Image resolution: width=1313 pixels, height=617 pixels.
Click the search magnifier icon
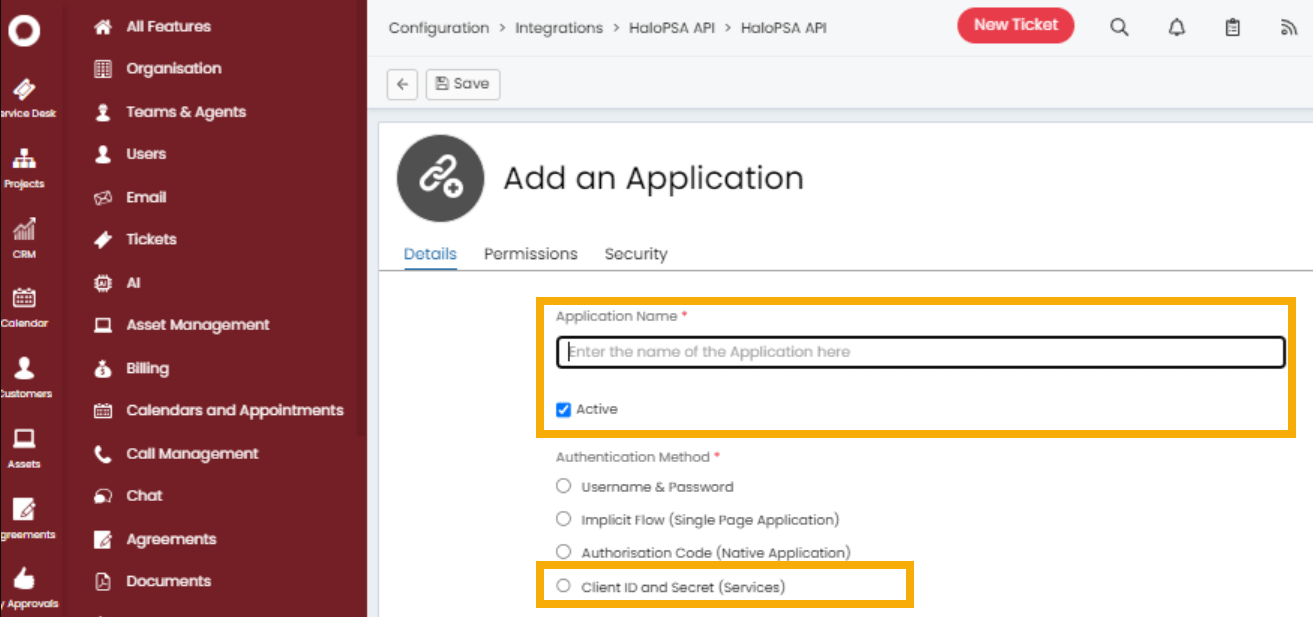point(1118,27)
